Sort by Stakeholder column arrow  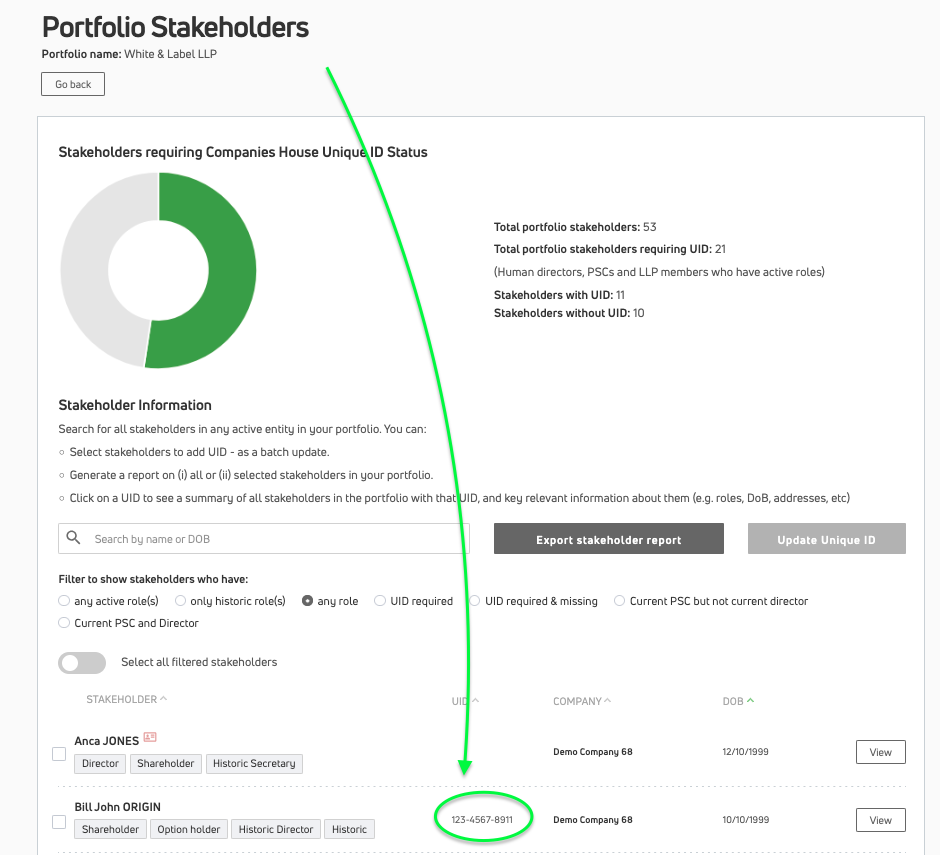(x=164, y=700)
